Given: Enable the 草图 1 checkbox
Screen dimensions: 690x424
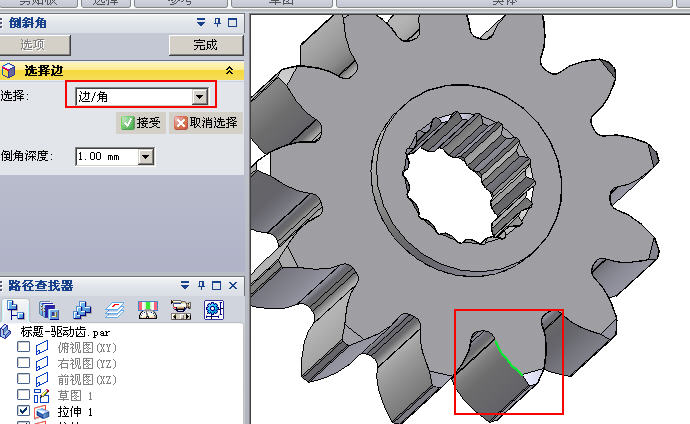Looking at the screenshot, I should pos(23,395).
